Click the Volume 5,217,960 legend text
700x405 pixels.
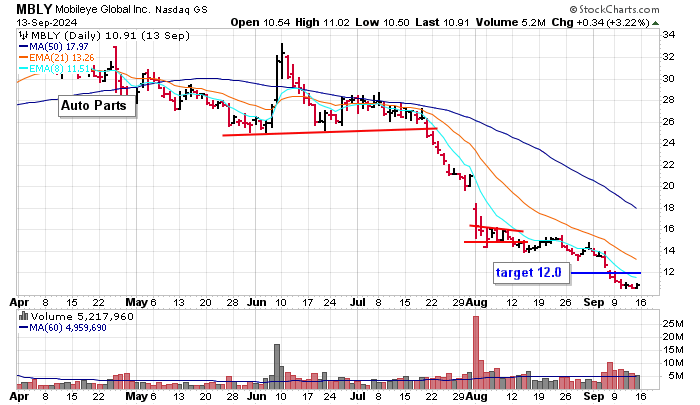[x=82, y=317]
